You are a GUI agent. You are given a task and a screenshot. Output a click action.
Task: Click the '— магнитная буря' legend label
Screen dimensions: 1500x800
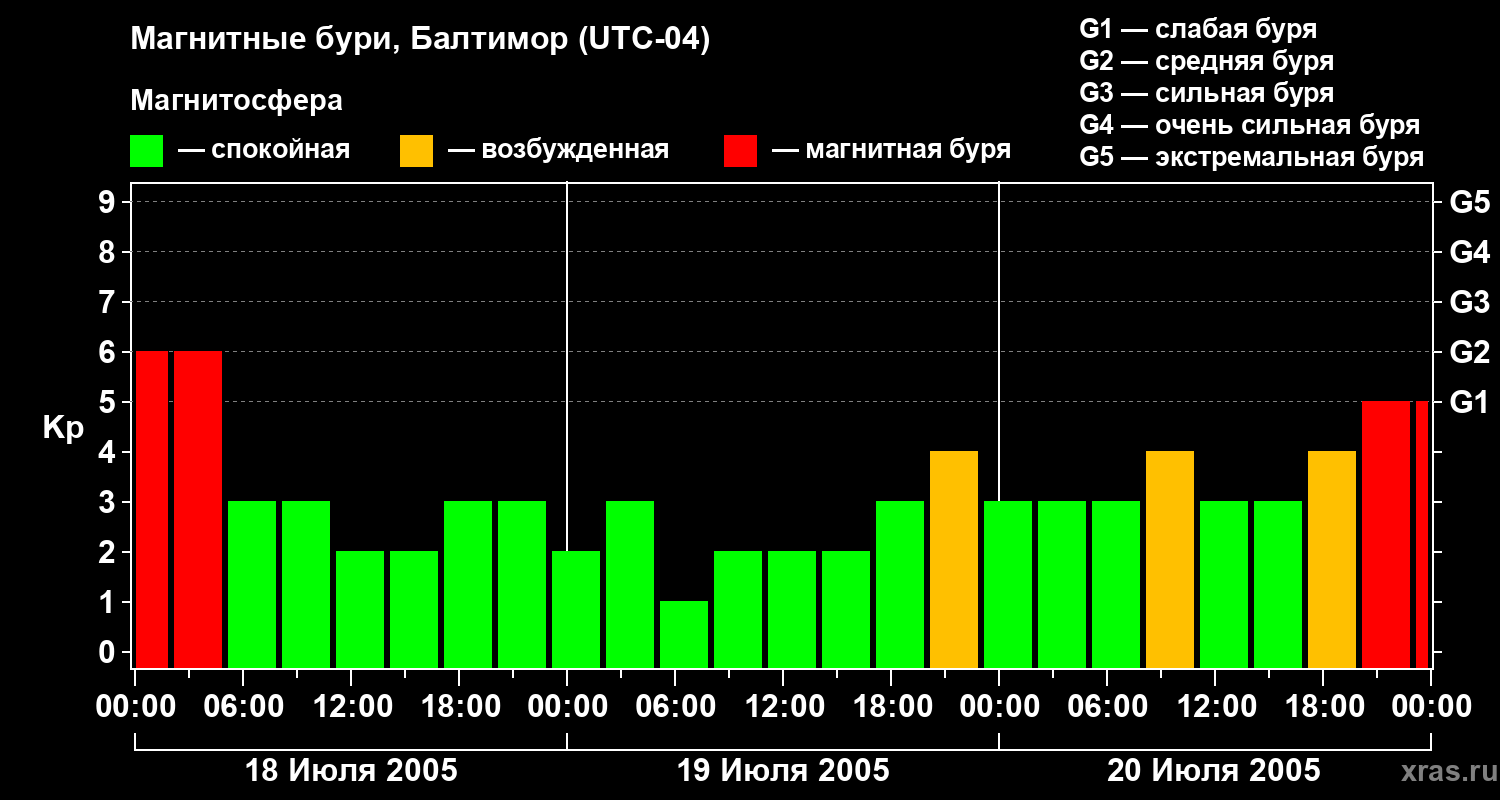coord(891,150)
